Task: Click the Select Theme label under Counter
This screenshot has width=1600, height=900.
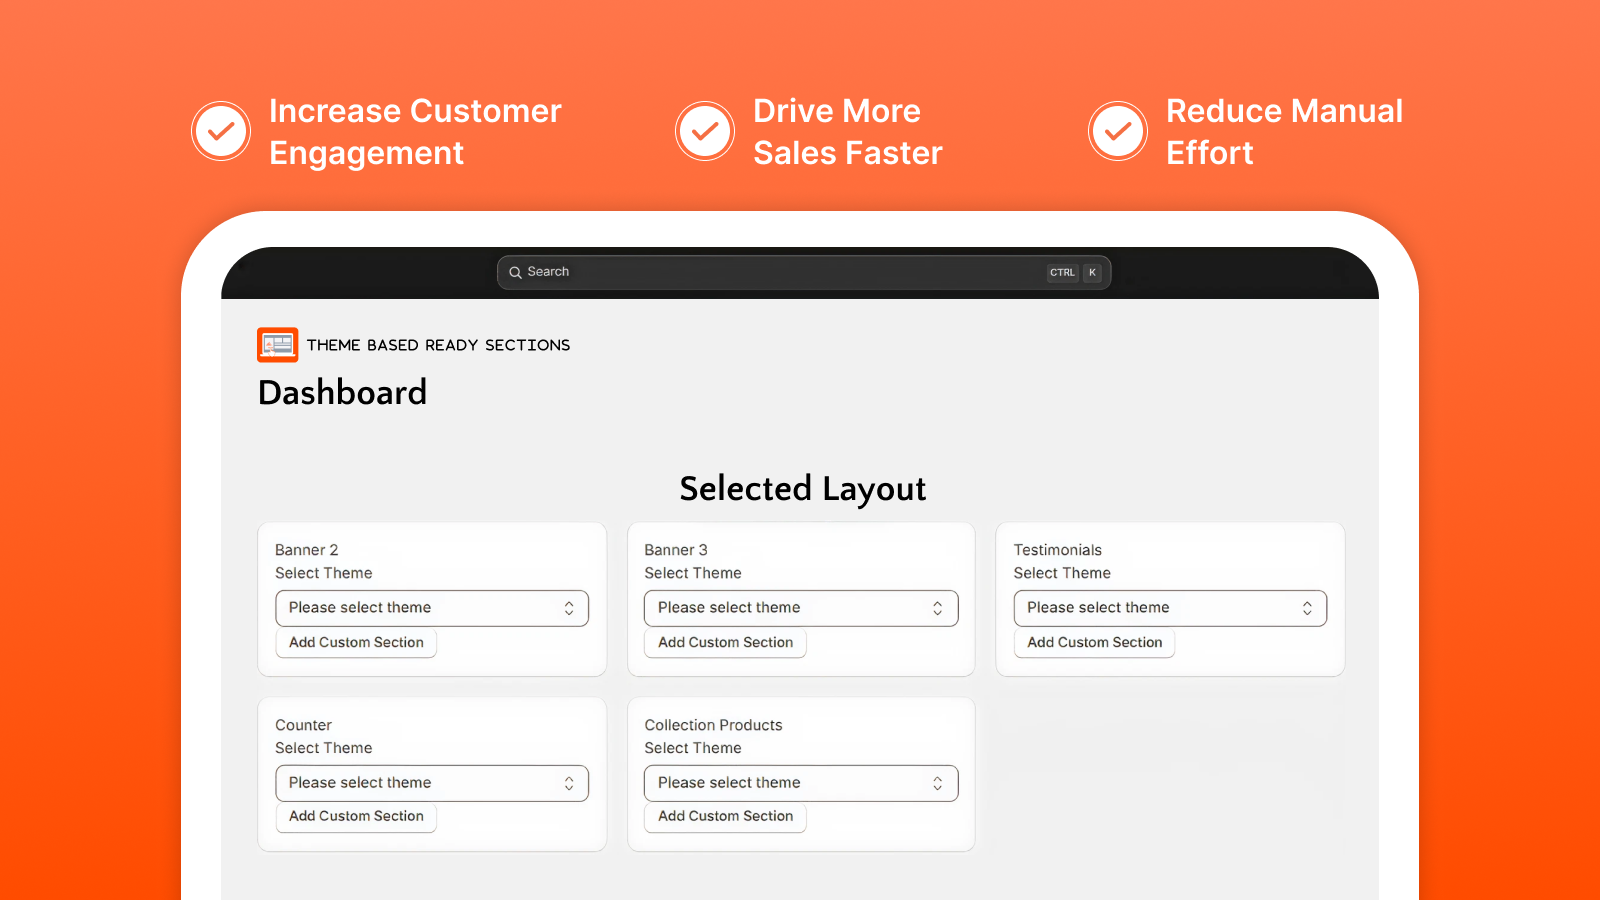Action: 324,748
